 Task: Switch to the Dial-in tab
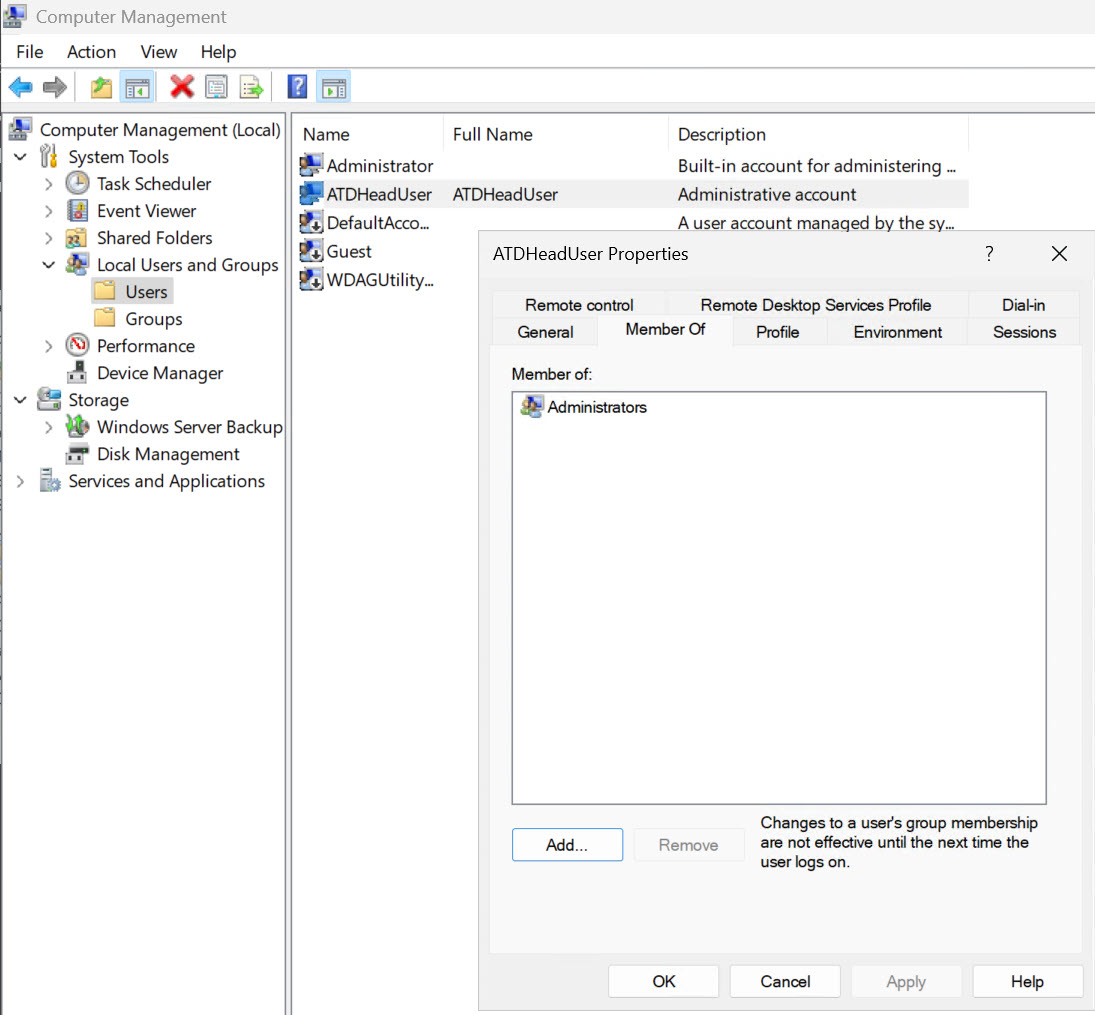[1023, 305]
